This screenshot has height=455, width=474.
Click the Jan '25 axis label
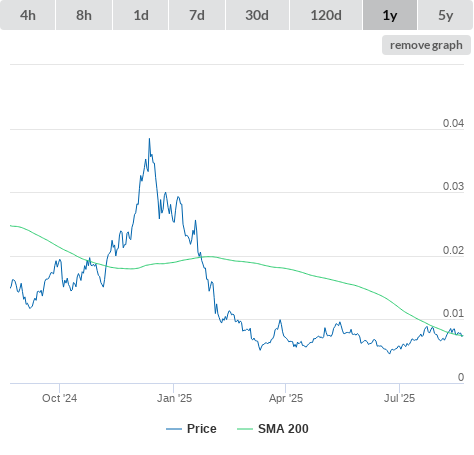coord(174,398)
